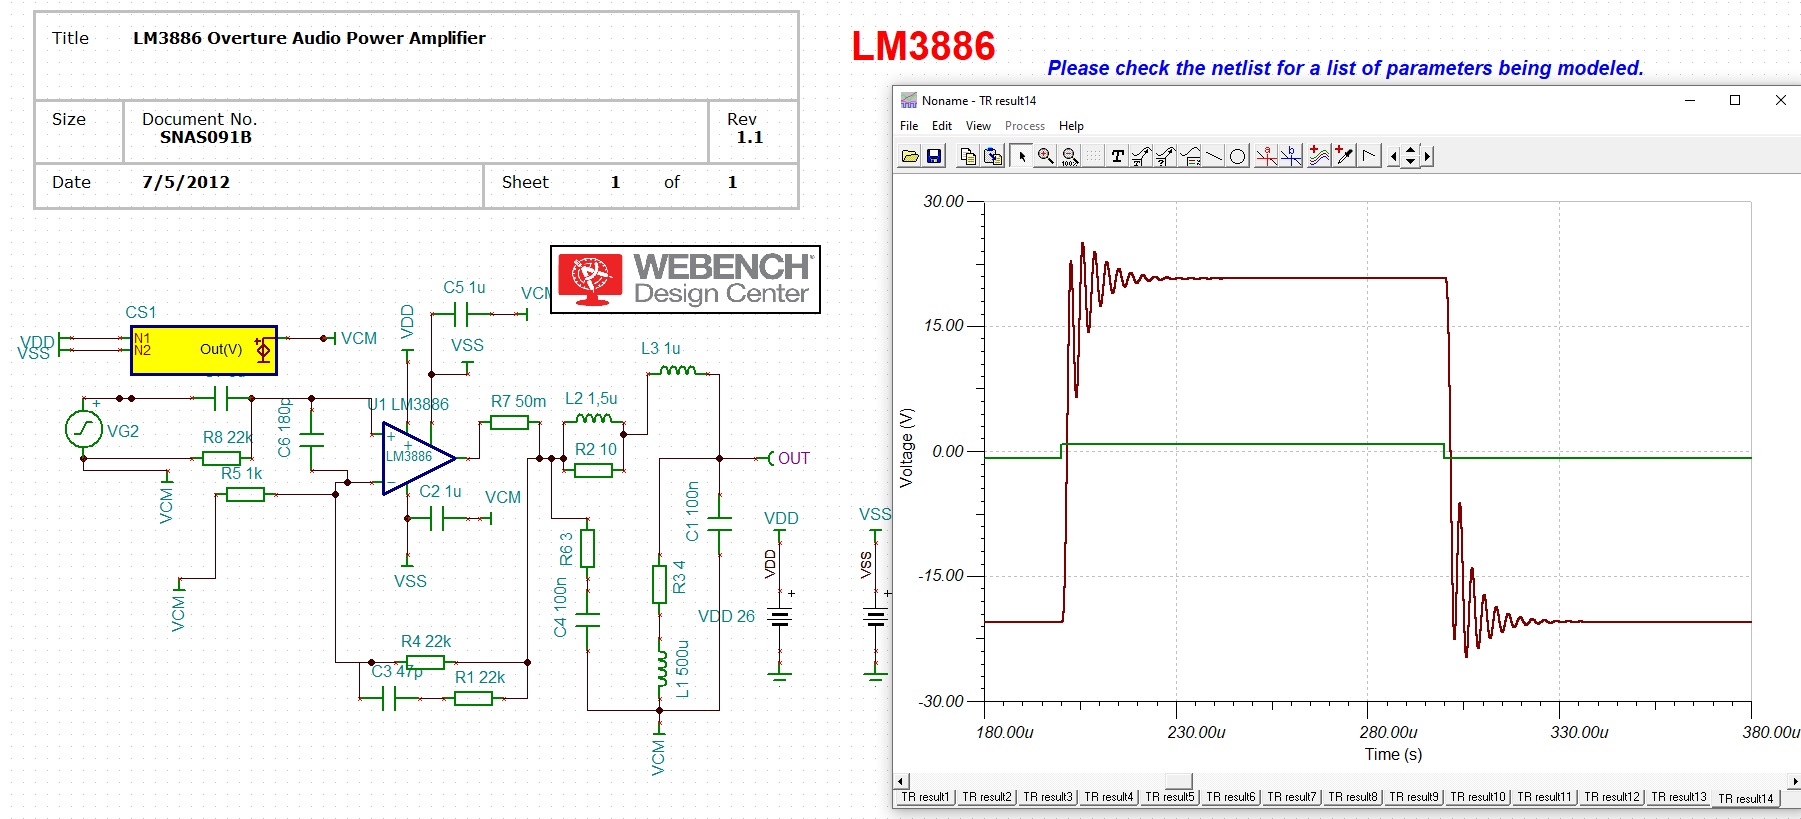
Task: Click the 'C5 1u' capacitor label
Action: tap(464, 287)
